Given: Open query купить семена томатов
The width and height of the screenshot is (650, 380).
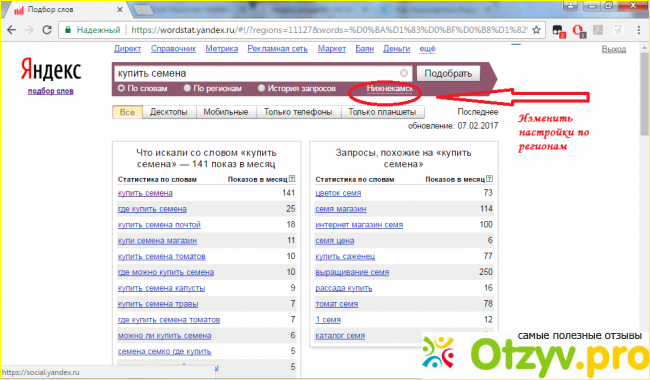Looking at the screenshot, I should 162,257.
